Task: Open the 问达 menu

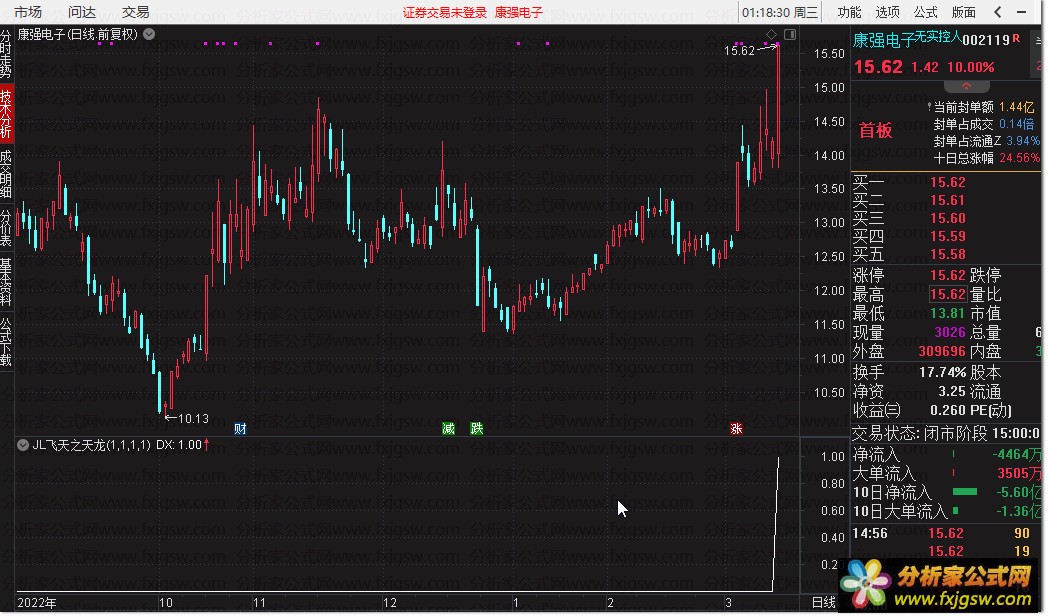Action: tap(82, 12)
